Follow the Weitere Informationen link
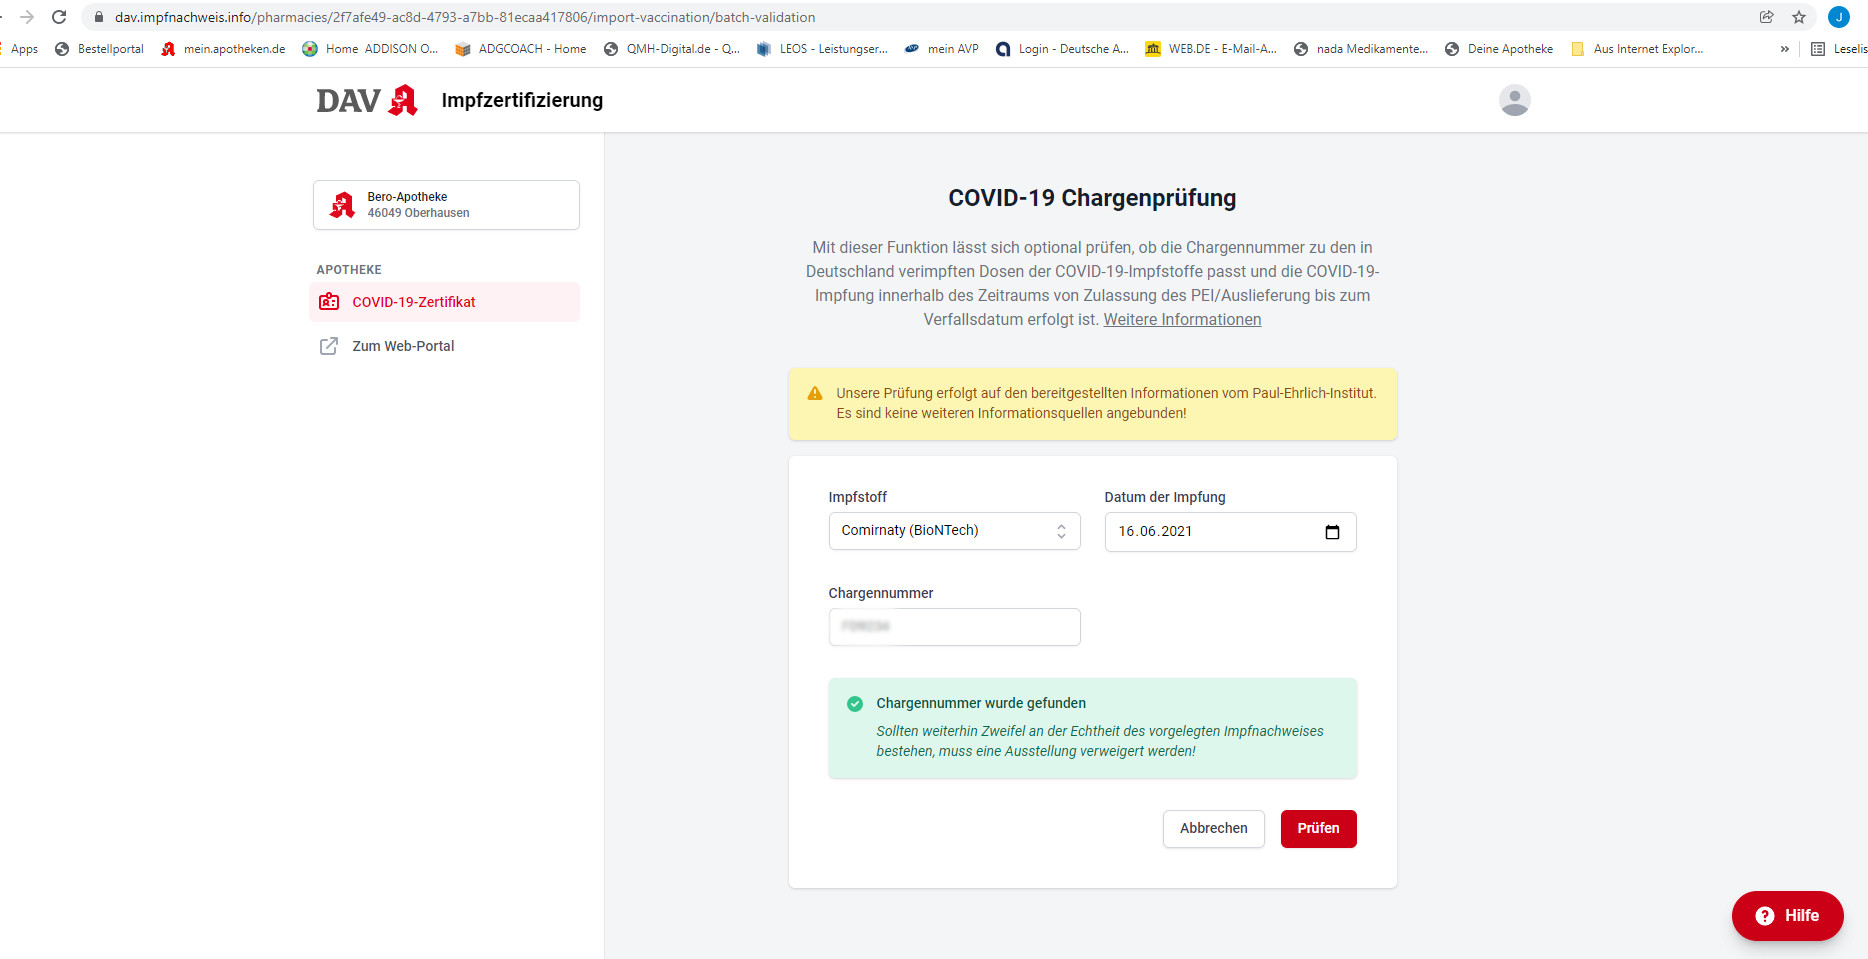1868x959 pixels. tap(1182, 320)
